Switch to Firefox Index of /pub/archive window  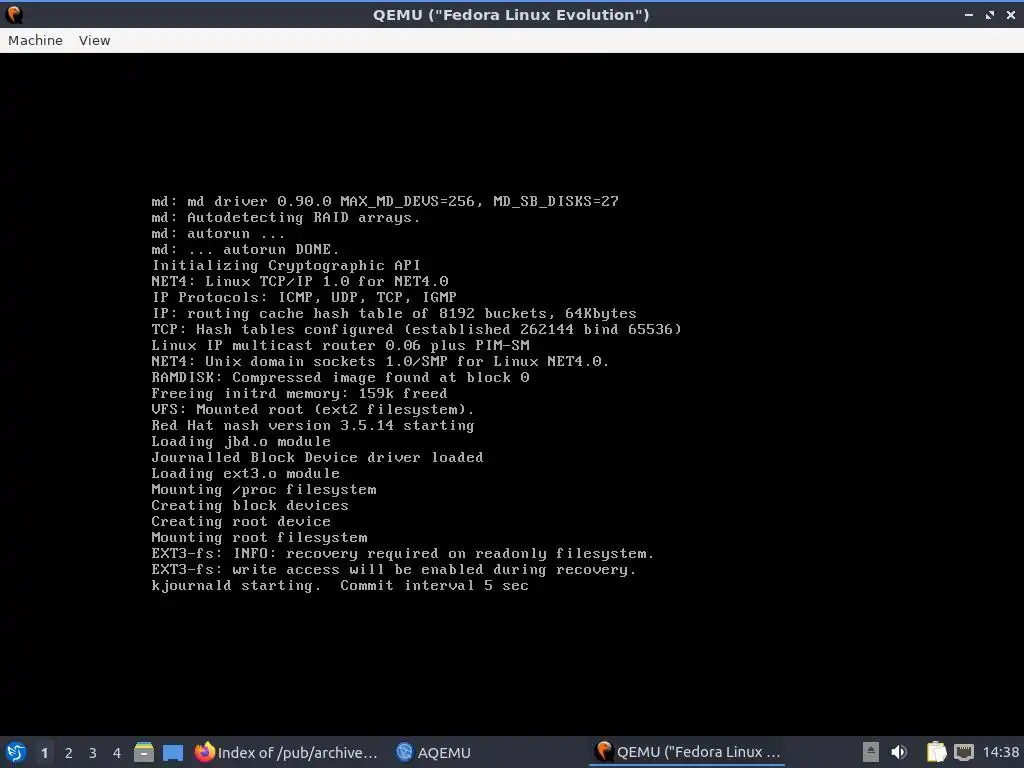[286, 752]
